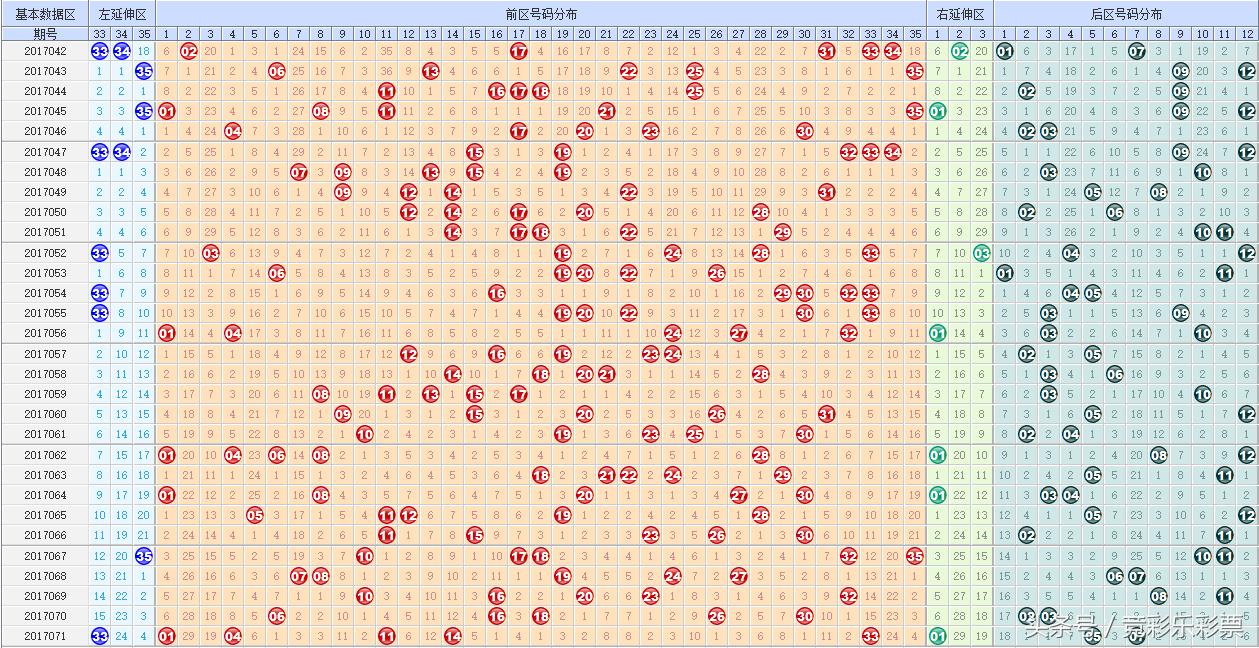Select red ball 07 in row 2017048
1259x648 pixels.
[299, 172]
